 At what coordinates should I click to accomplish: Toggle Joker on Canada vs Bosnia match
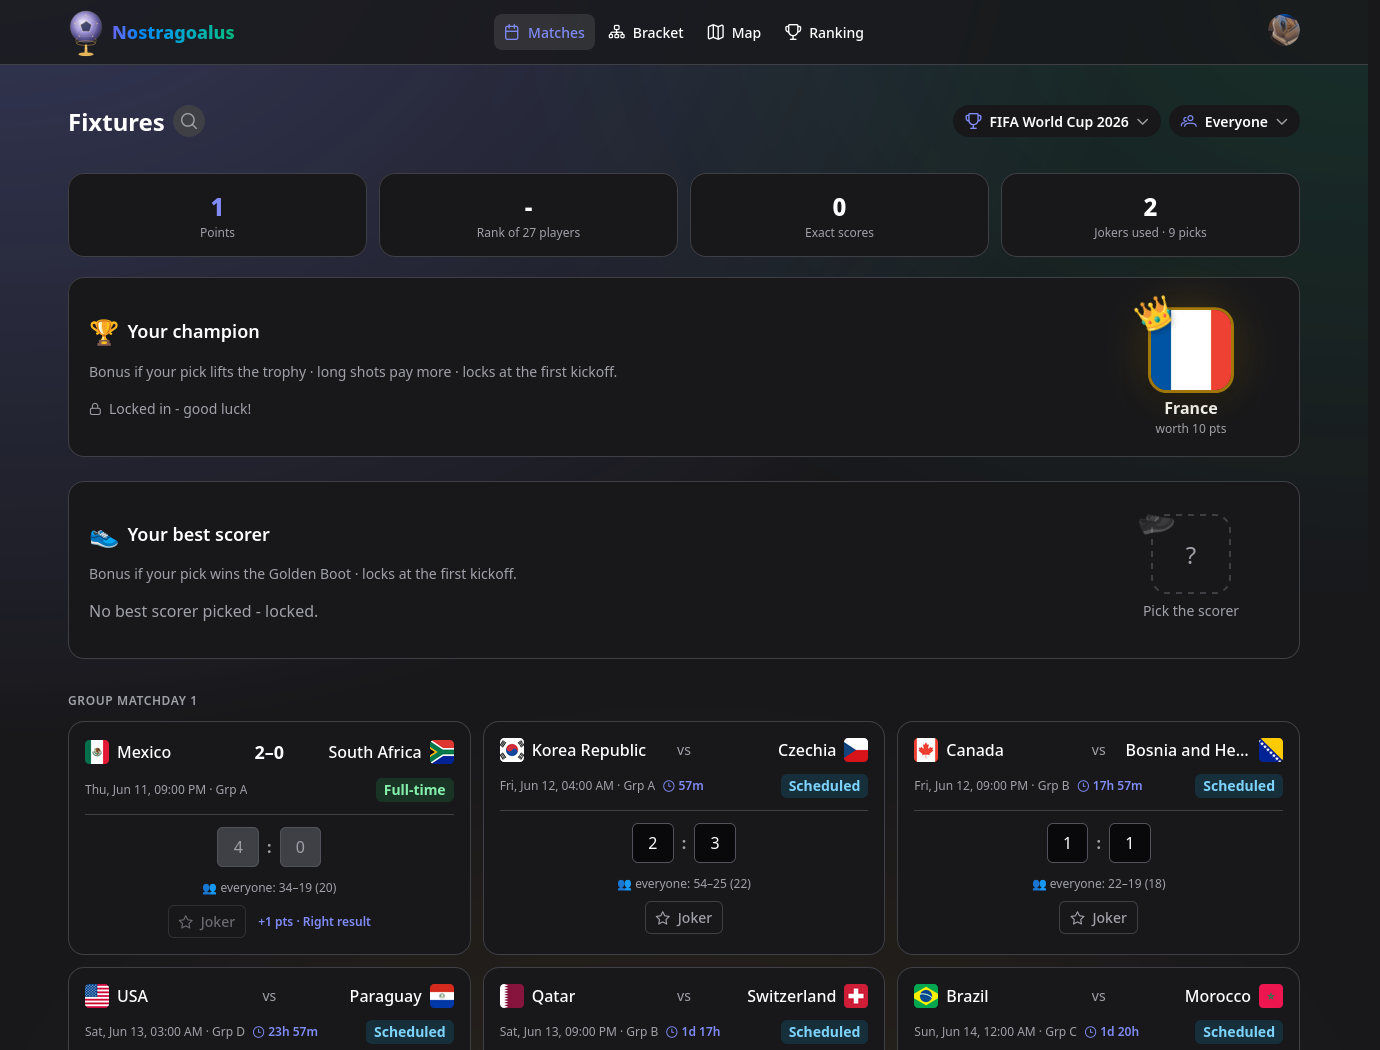coord(1098,918)
